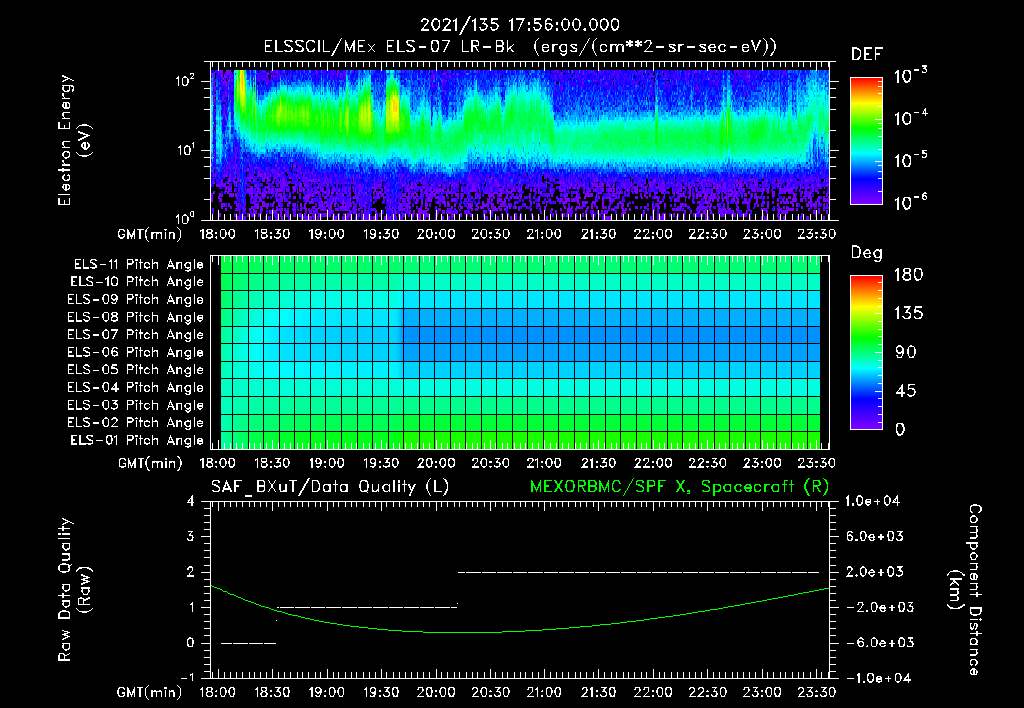The image size is (1024, 708).
Task: Click the data quality line segment at level 2
Action: 639,572
